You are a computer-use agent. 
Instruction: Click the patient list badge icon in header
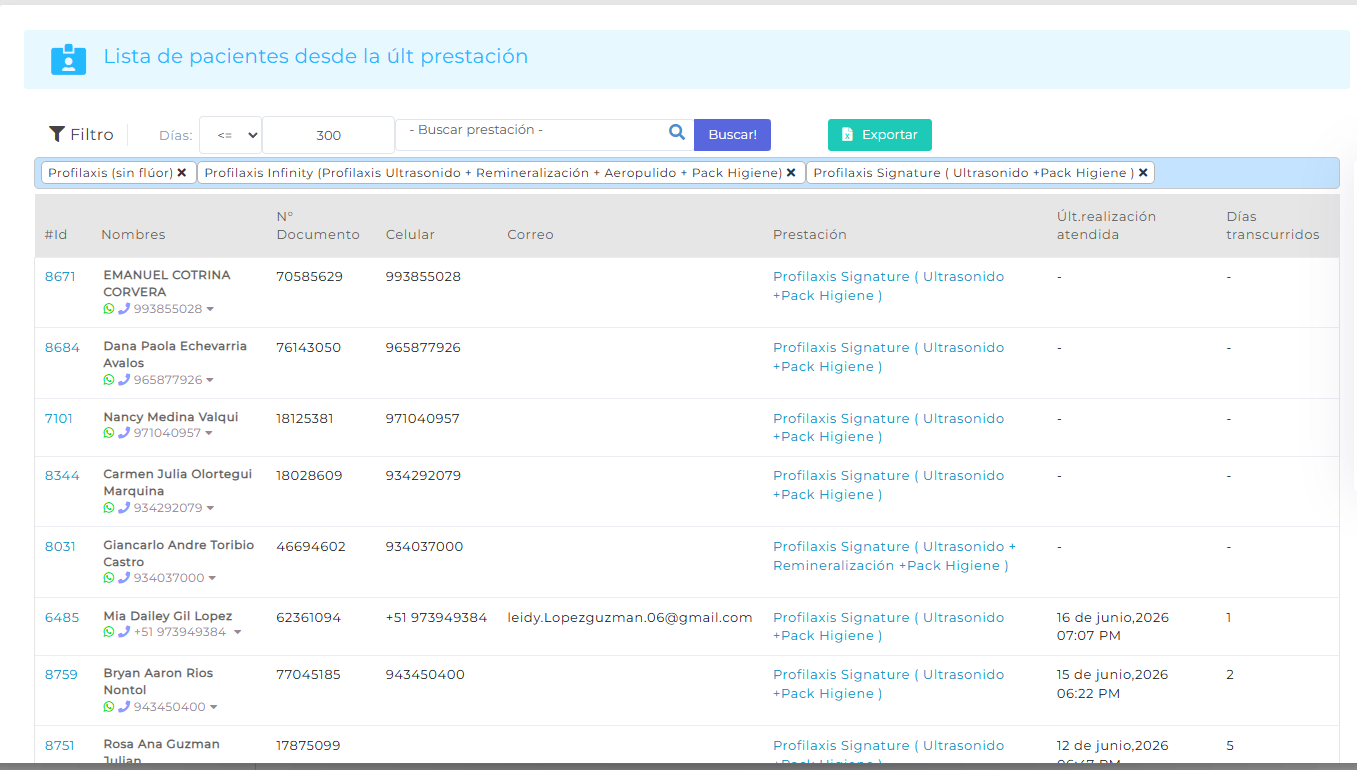(68, 59)
